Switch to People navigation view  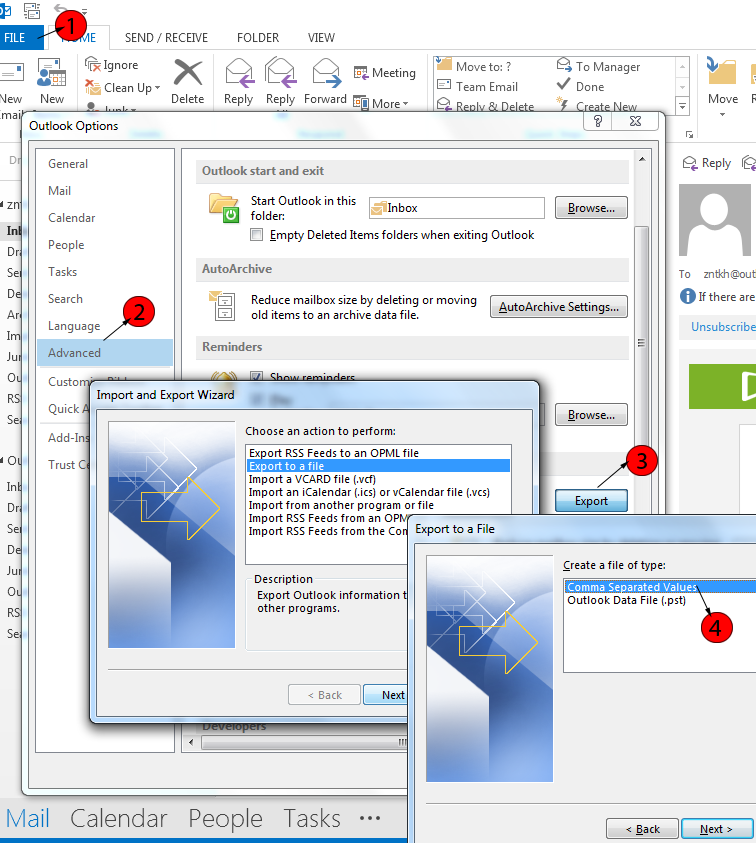click(225, 818)
